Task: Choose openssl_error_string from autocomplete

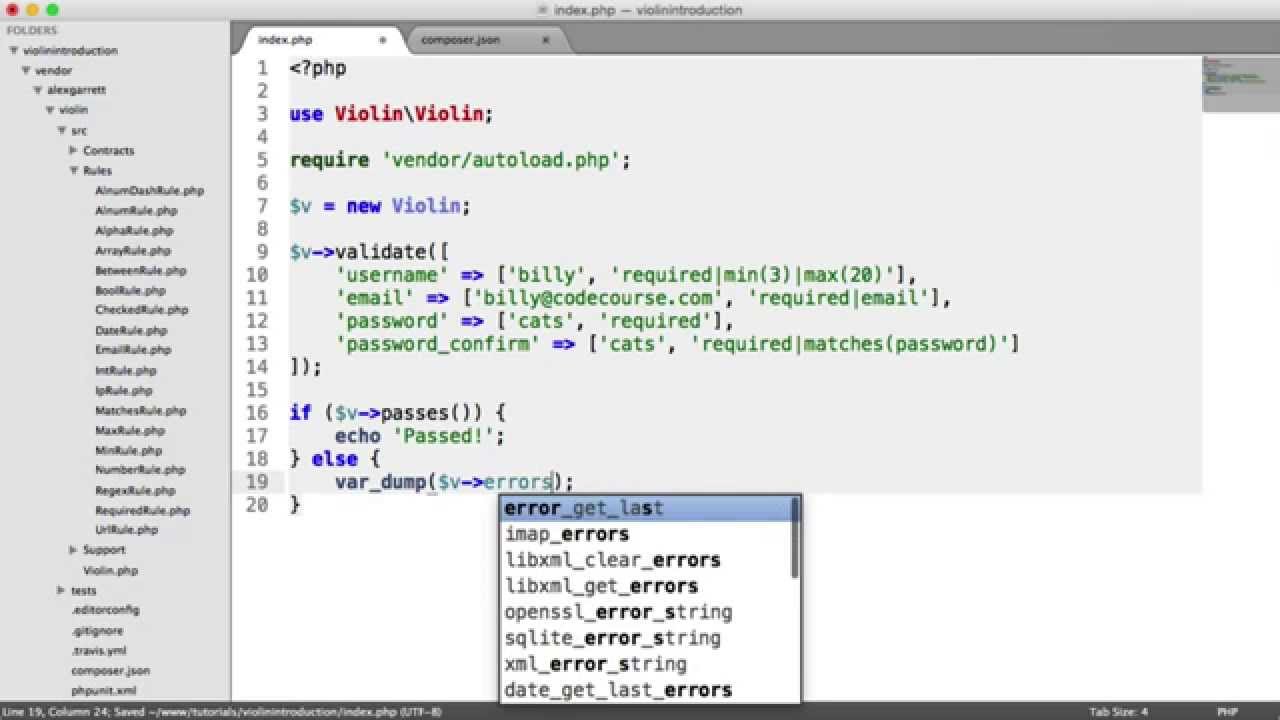Action: 647,612
